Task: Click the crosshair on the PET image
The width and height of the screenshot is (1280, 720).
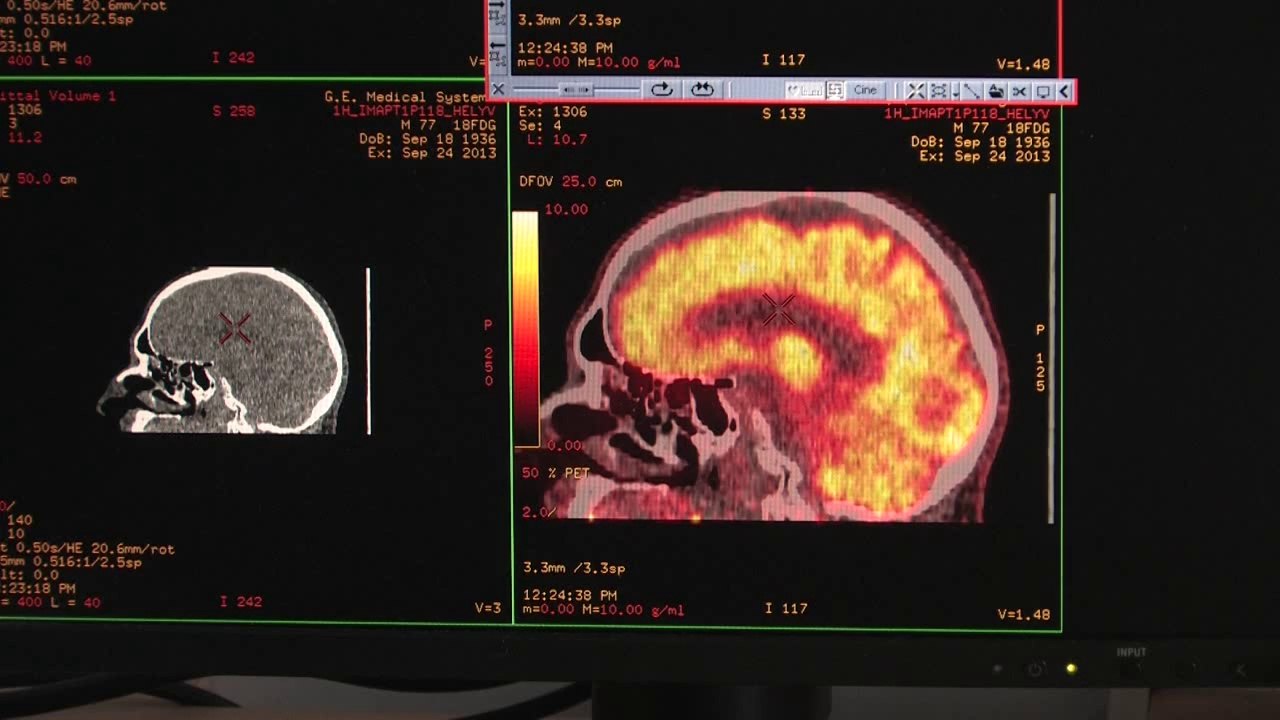Action: pos(778,310)
